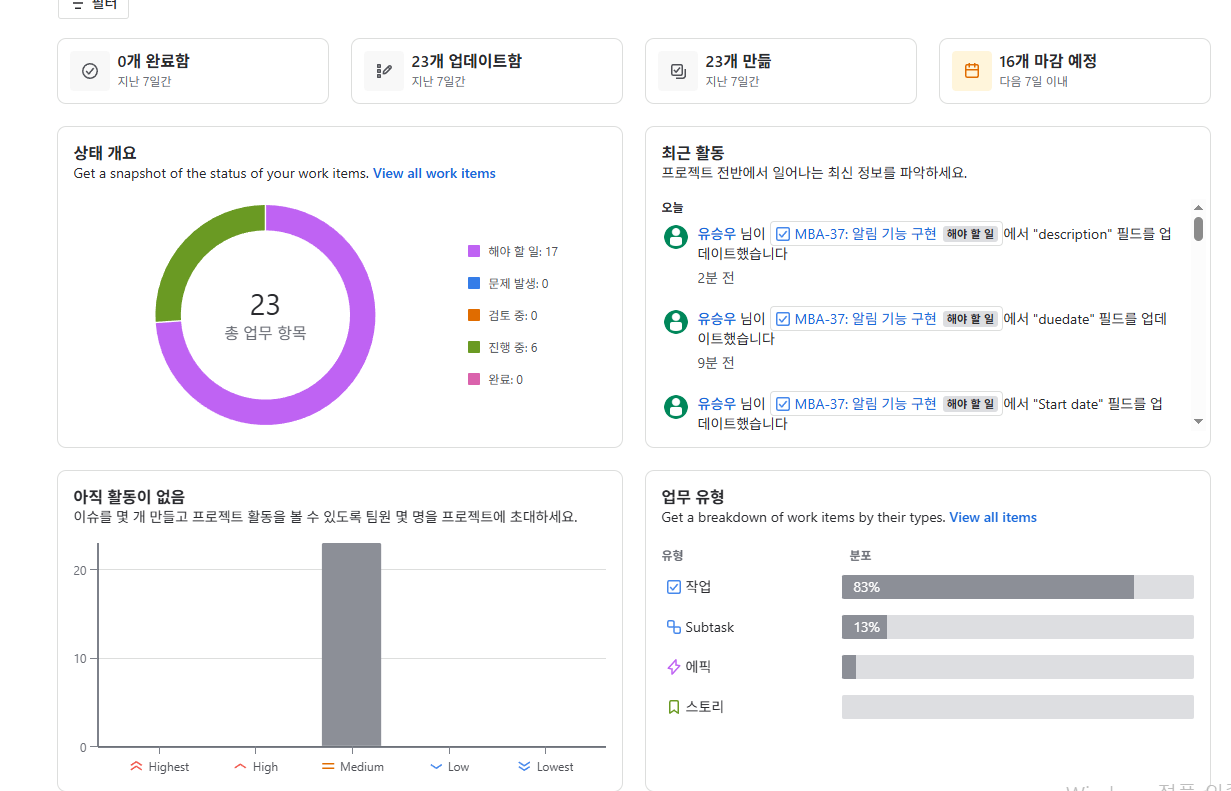Select the Subtask type label

pos(710,627)
